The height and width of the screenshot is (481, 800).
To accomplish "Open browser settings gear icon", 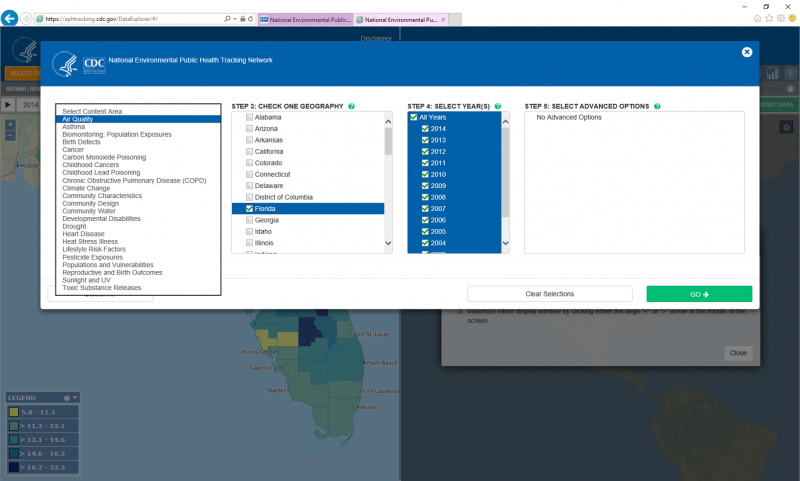I will (x=781, y=18).
